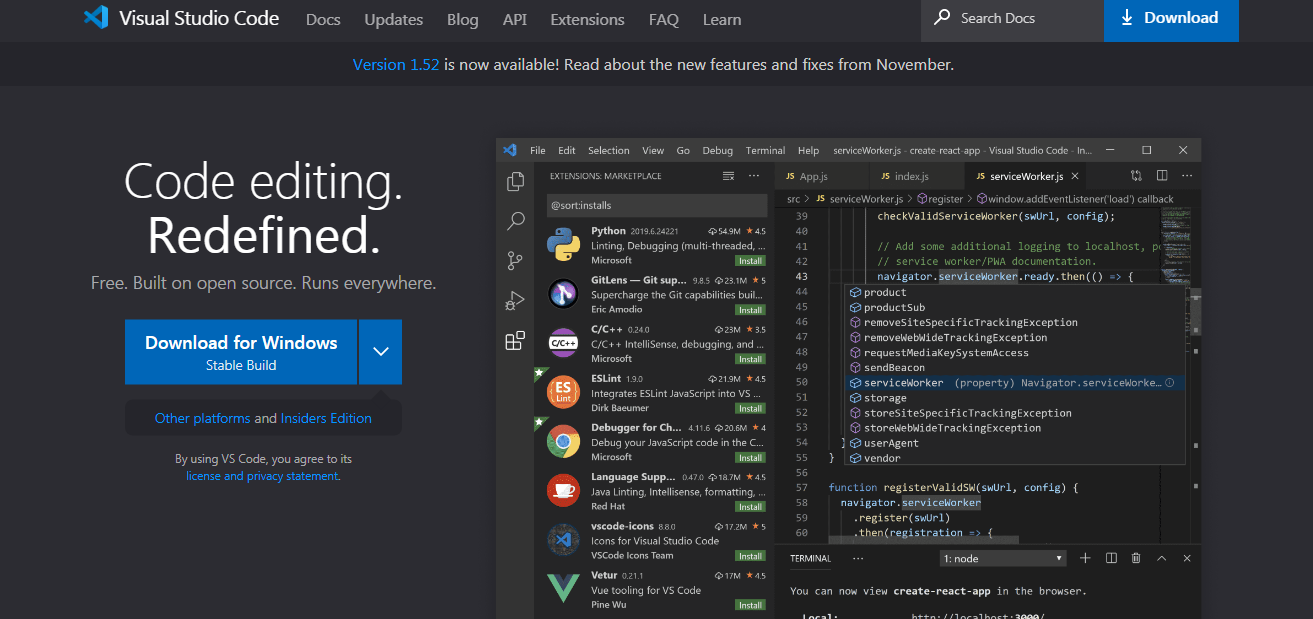Image resolution: width=1313 pixels, height=619 pixels.
Task: Click the new terminal plus icon
Action: click(x=1085, y=558)
